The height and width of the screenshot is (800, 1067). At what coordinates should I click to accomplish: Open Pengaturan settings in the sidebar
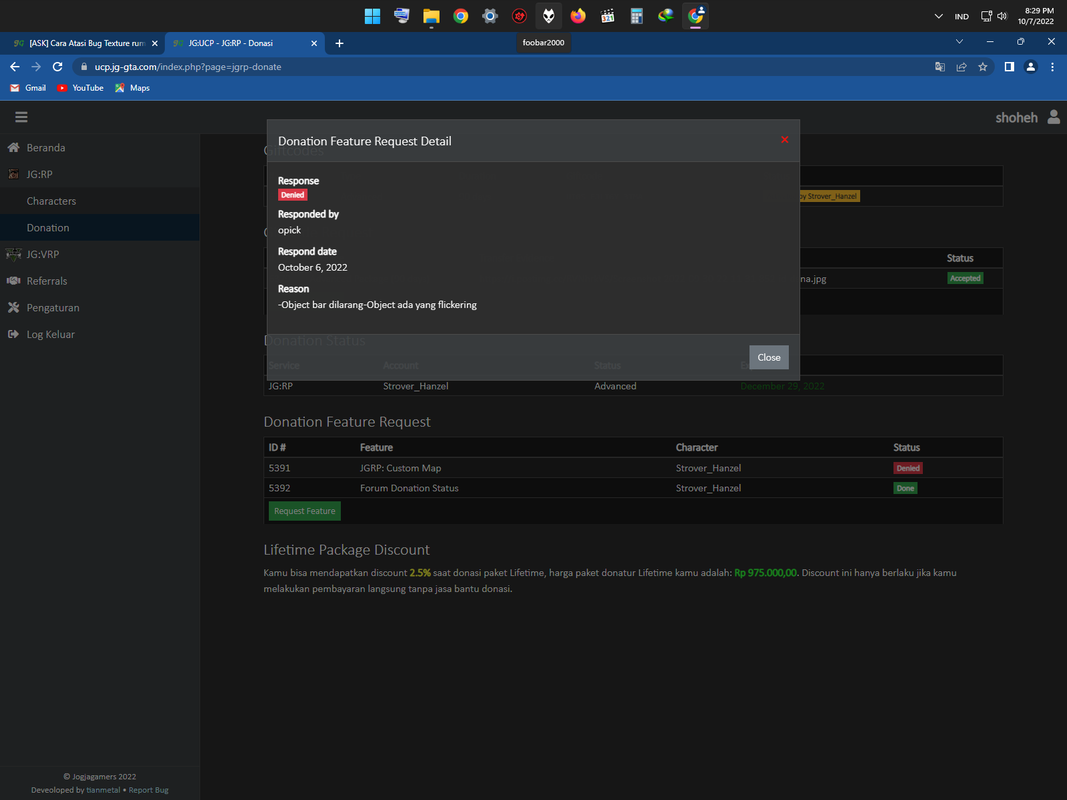[53, 307]
